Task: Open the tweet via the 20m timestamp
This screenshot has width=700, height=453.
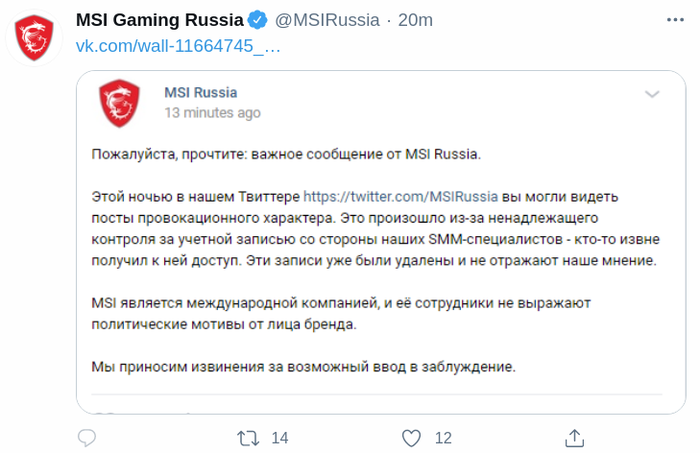Action: [x=415, y=20]
